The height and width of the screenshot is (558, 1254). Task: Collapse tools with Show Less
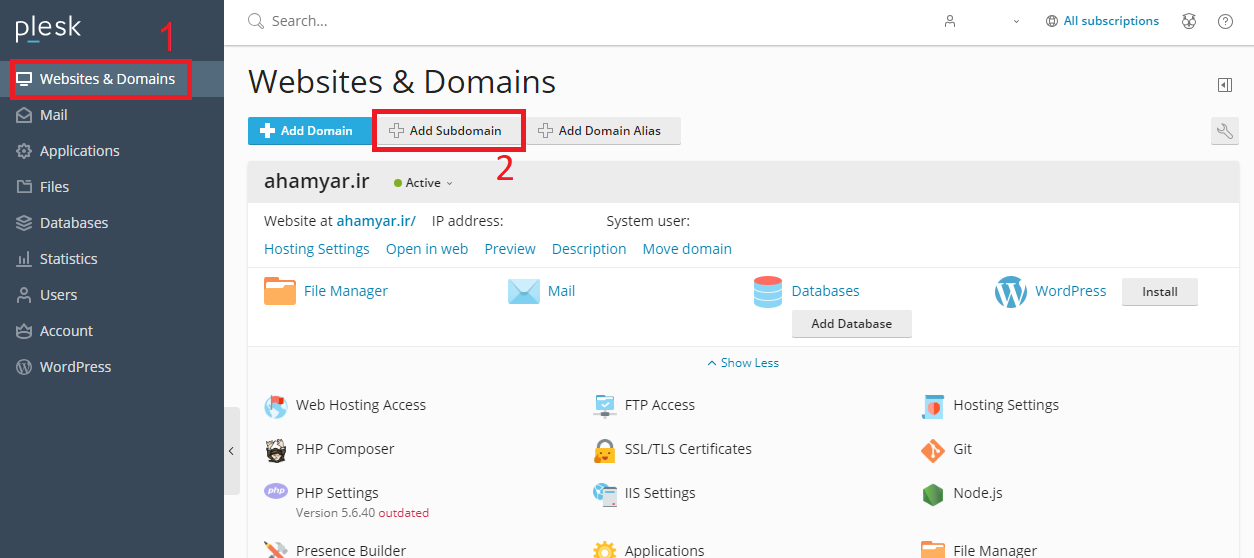pos(743,363)
